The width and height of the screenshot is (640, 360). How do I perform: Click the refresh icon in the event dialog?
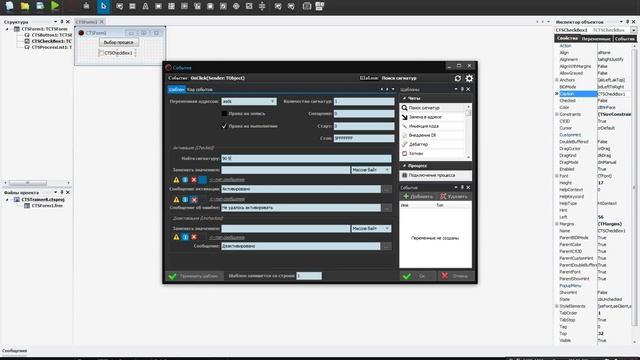[x=458, y=78]
